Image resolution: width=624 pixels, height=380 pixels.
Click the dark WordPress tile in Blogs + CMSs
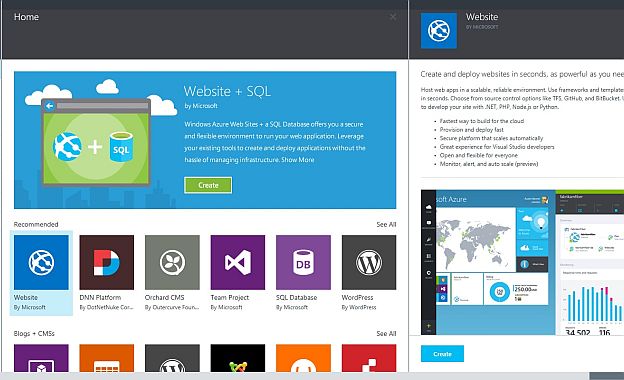[172, 358]
